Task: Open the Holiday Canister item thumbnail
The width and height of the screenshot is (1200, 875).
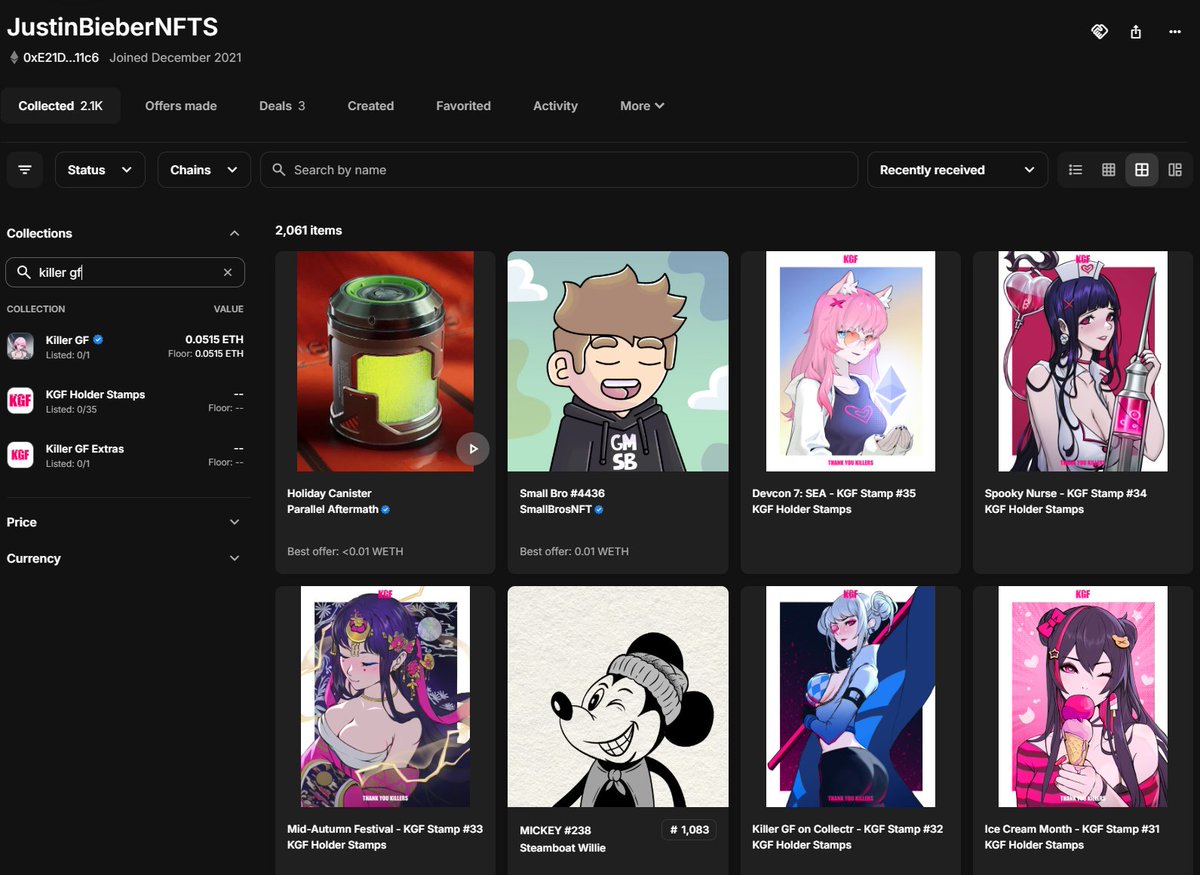Action: click(385, 362)
